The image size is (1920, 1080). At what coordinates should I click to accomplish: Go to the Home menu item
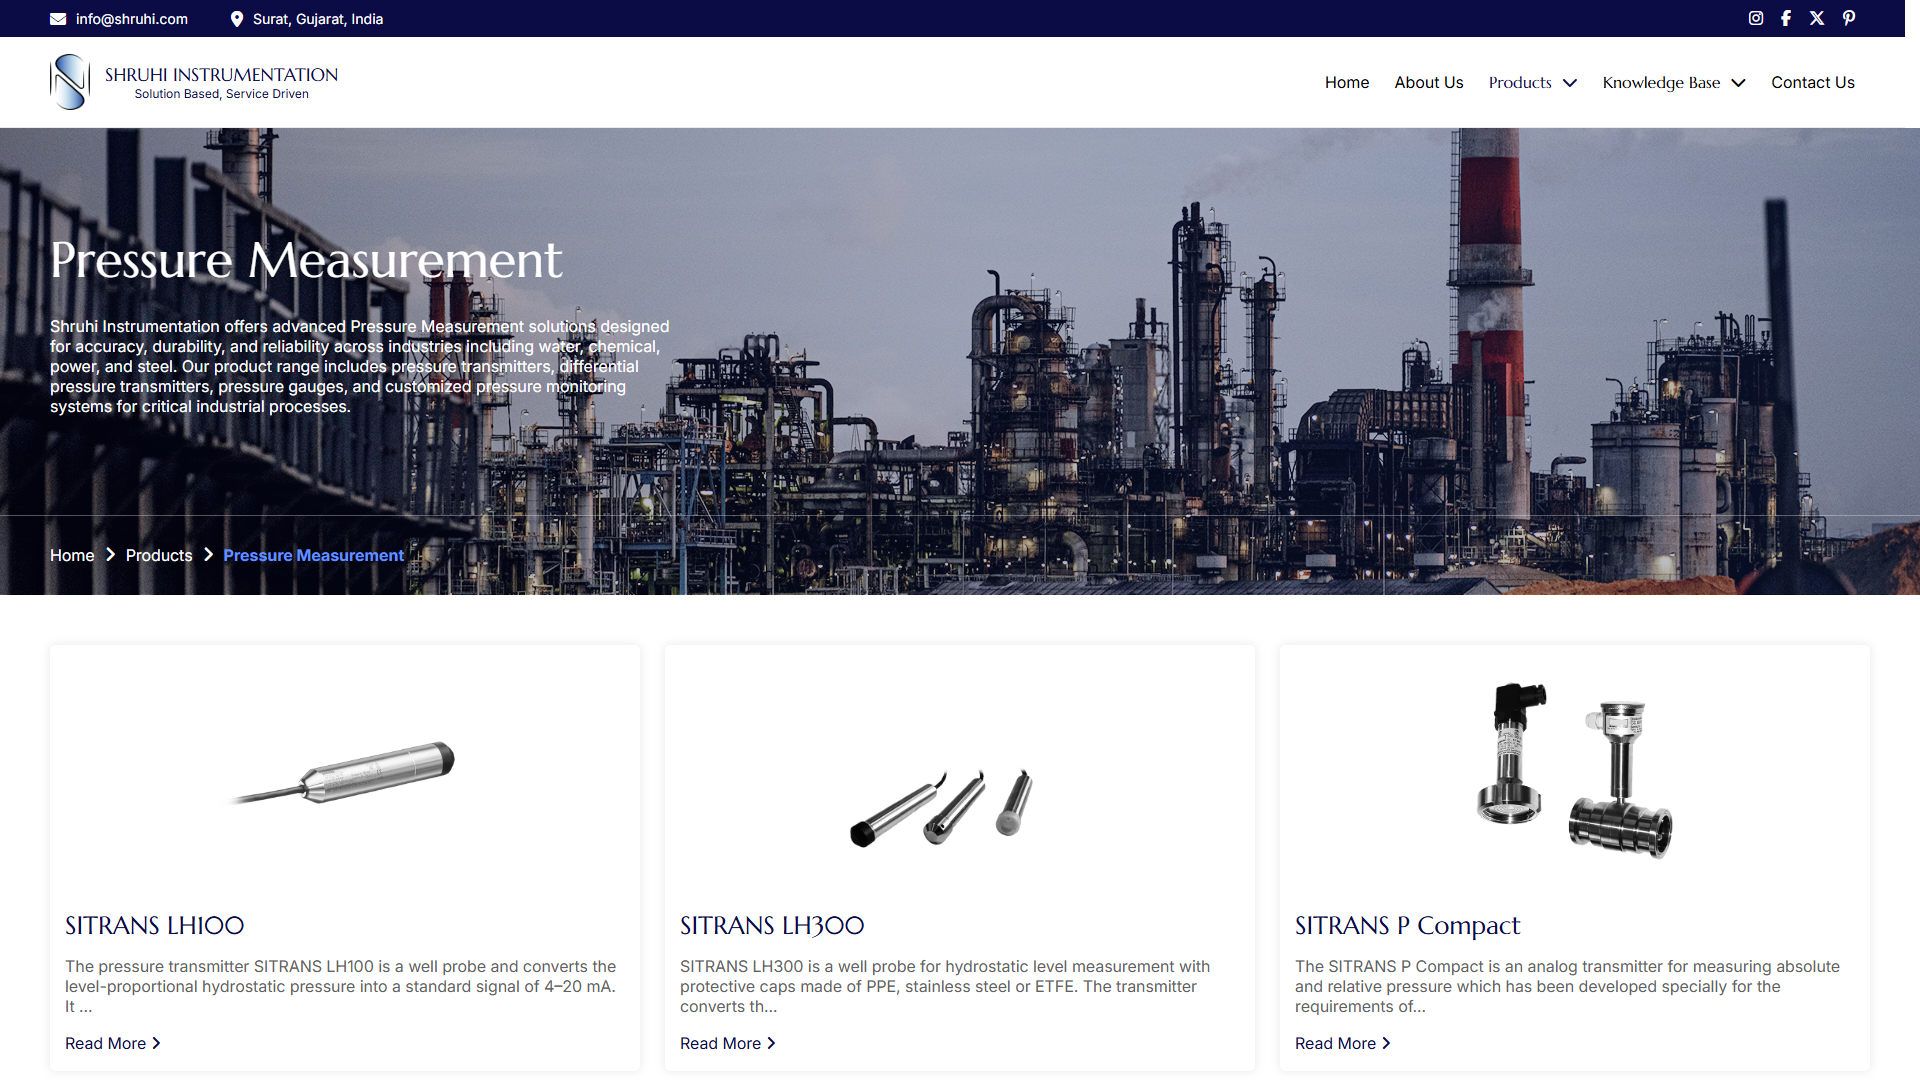(1346, 83)
